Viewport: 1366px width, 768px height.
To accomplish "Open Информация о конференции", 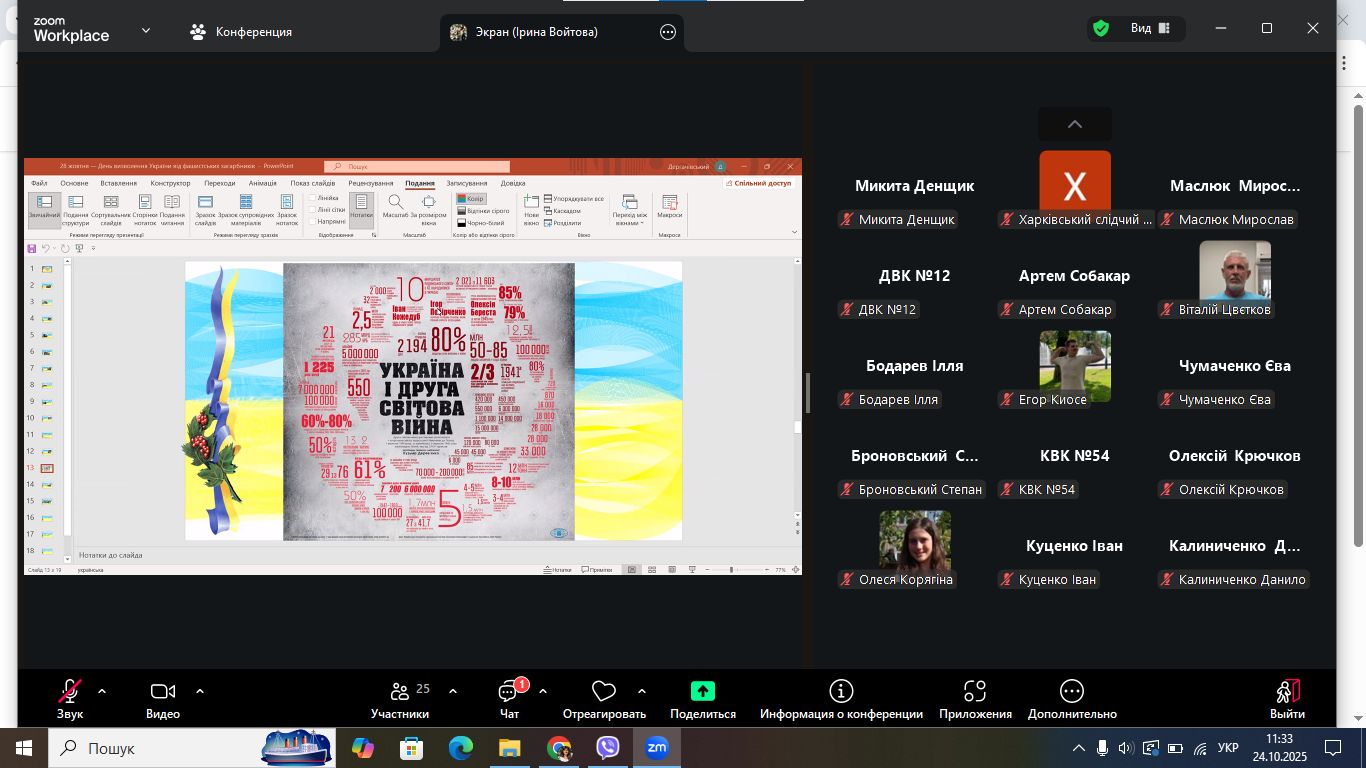I will (x=841, y=692).
